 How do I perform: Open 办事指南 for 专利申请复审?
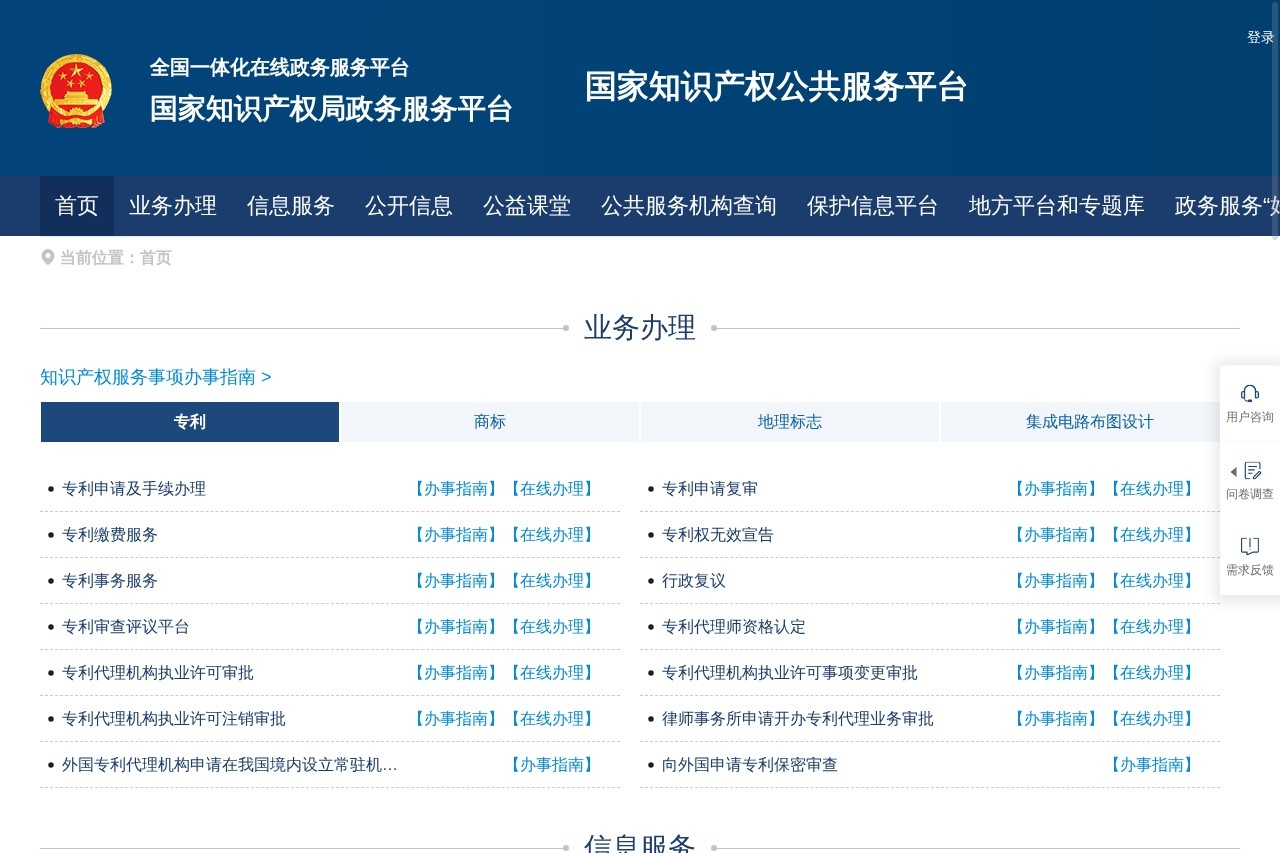pos(1055,489)
